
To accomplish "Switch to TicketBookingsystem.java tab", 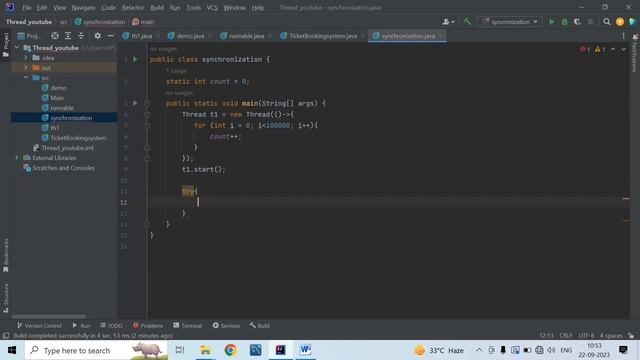I will pos(322,36).
